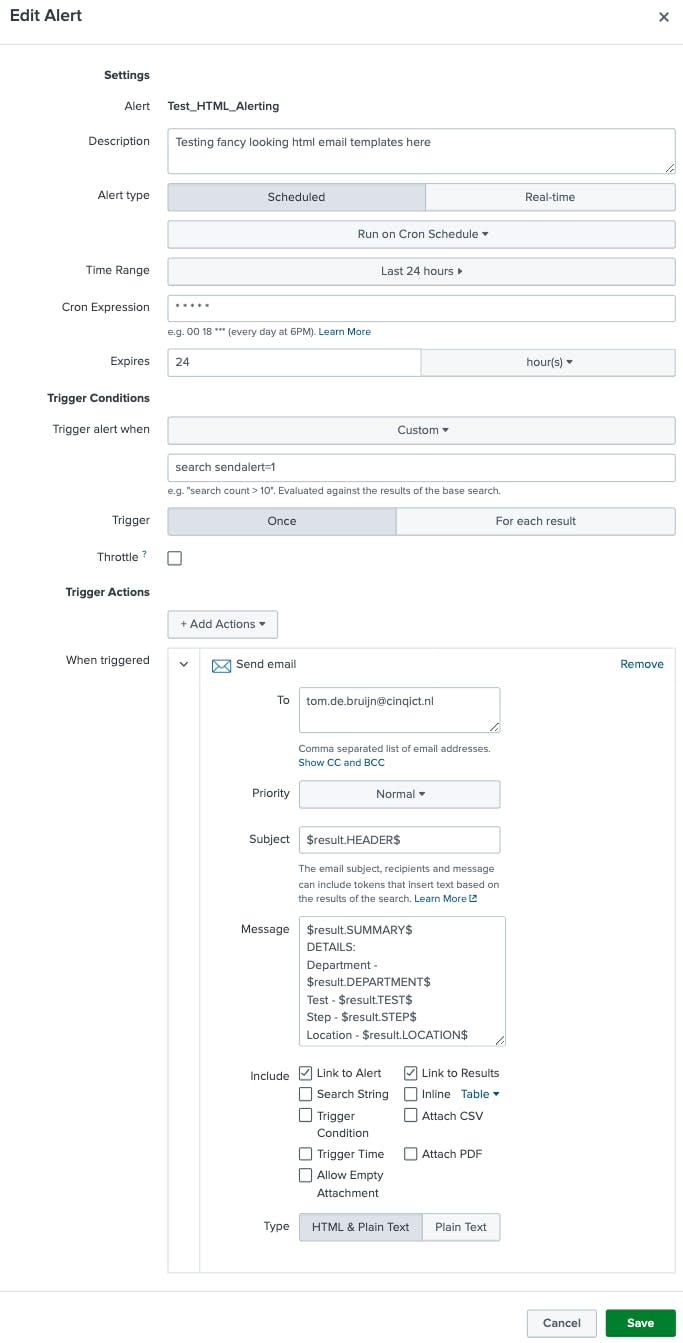
Task: Enable the Throttle checkbox
Action: point(175,558)
